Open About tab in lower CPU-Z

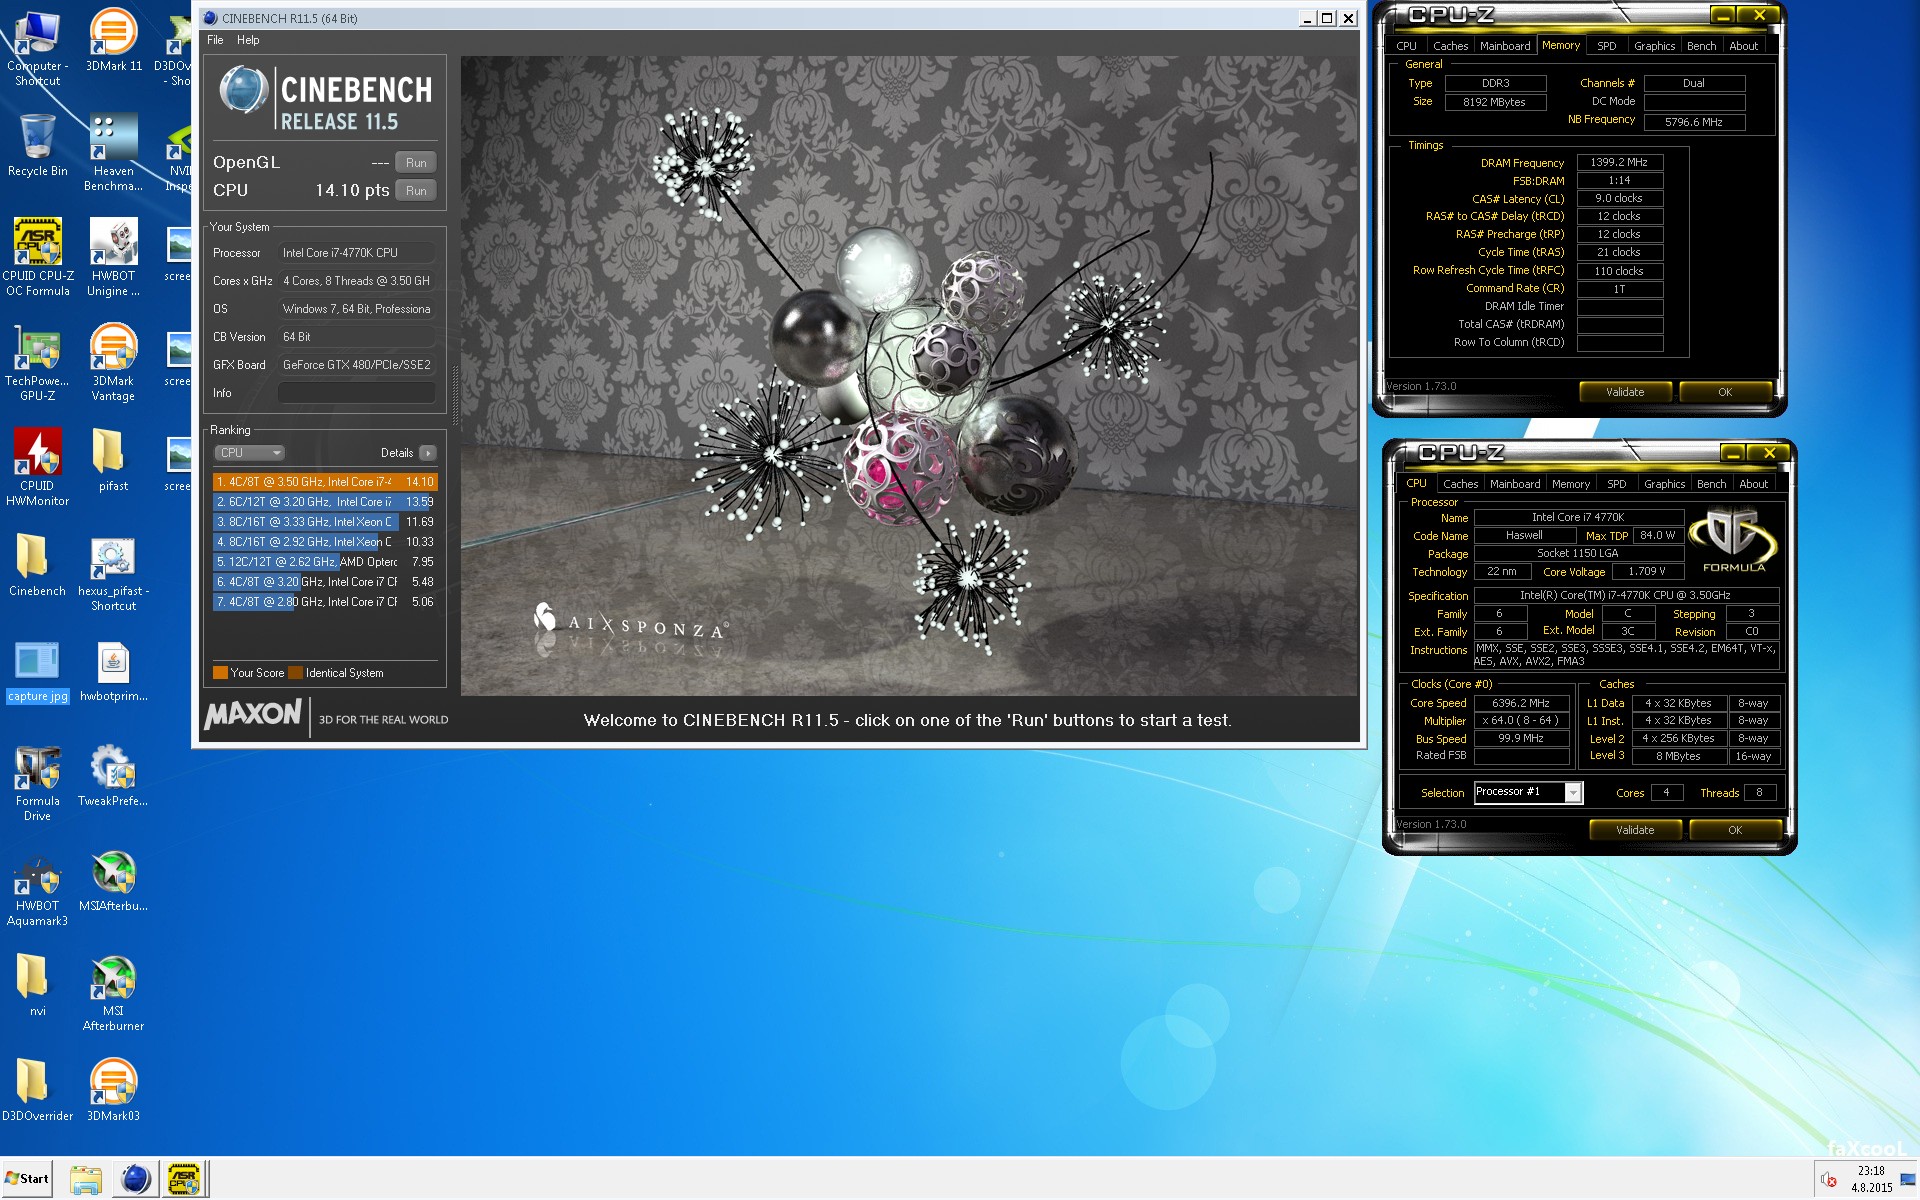1753,484
